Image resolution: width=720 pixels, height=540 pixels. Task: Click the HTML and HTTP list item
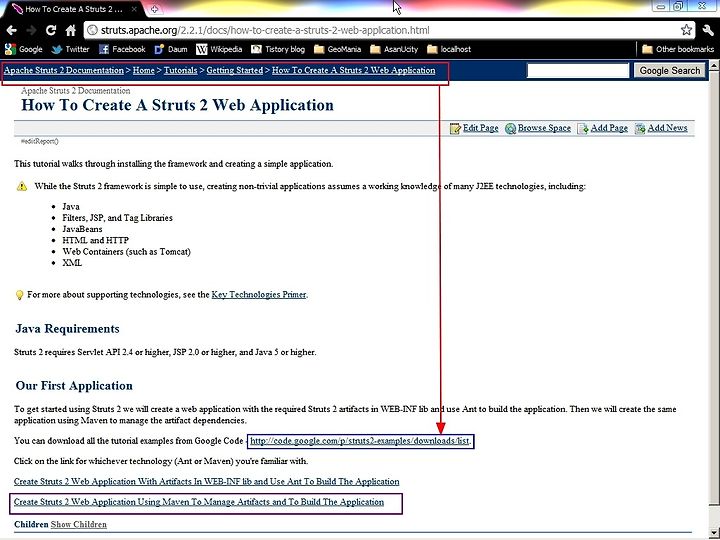[96, 240]
